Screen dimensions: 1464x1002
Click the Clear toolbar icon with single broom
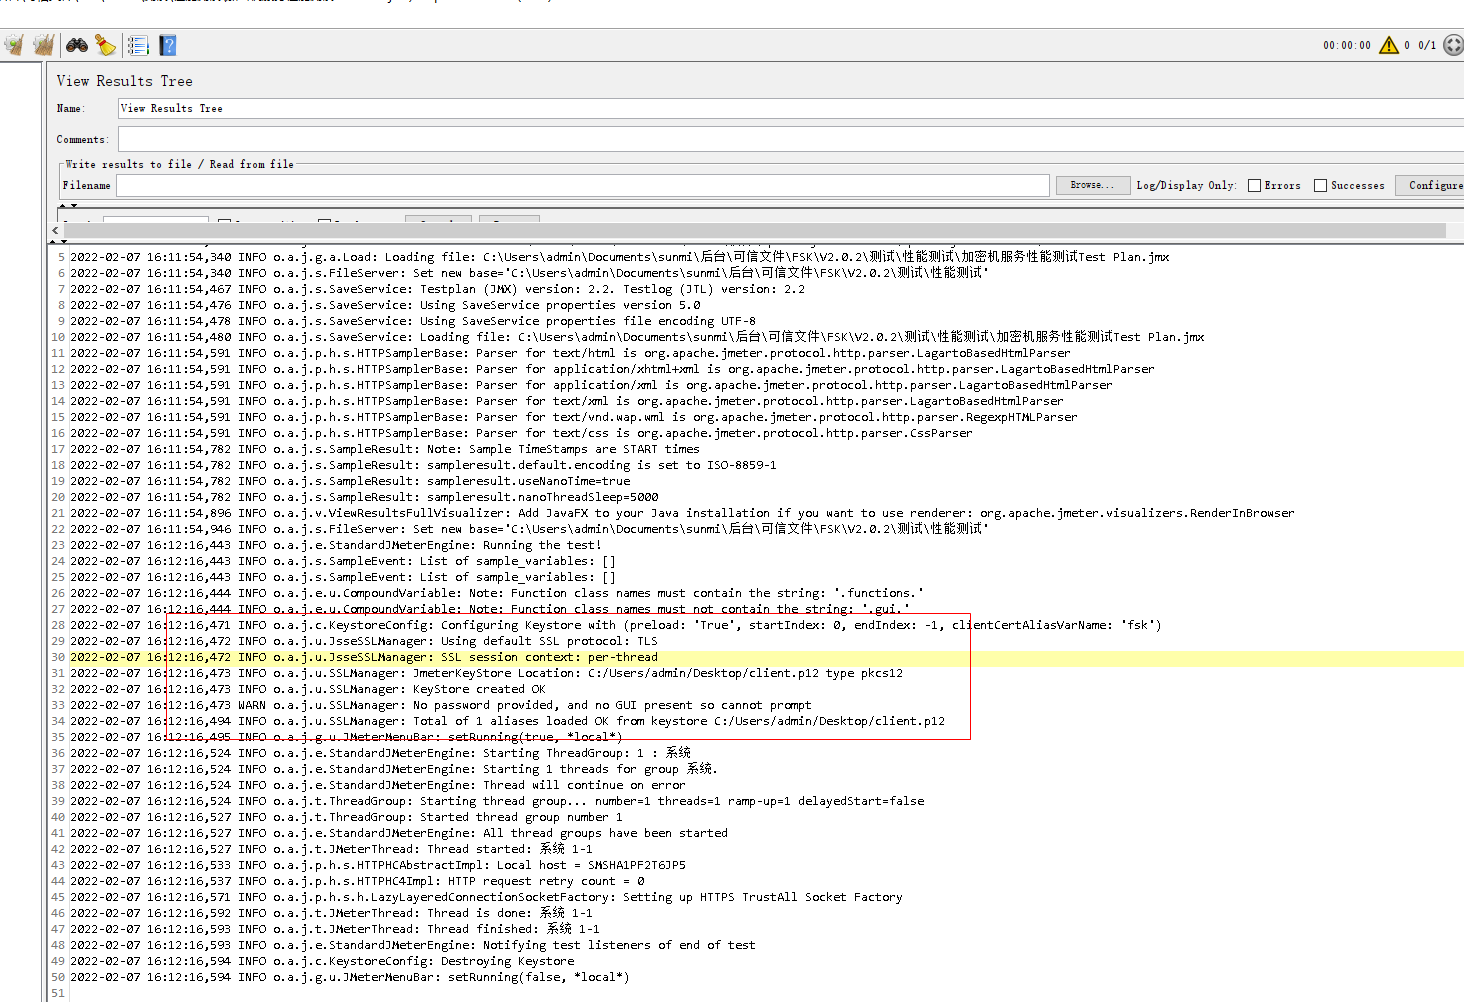(x=14, y=45)
